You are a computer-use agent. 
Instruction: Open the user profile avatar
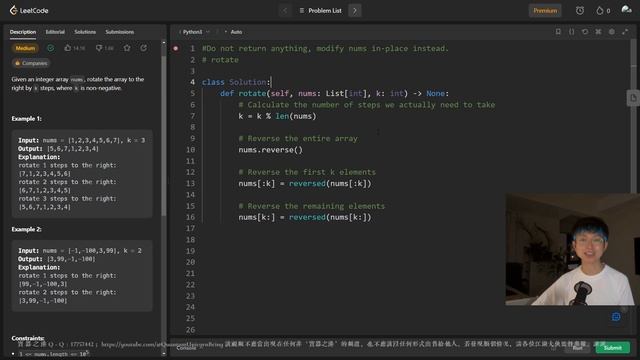click(x=627, y=10)
